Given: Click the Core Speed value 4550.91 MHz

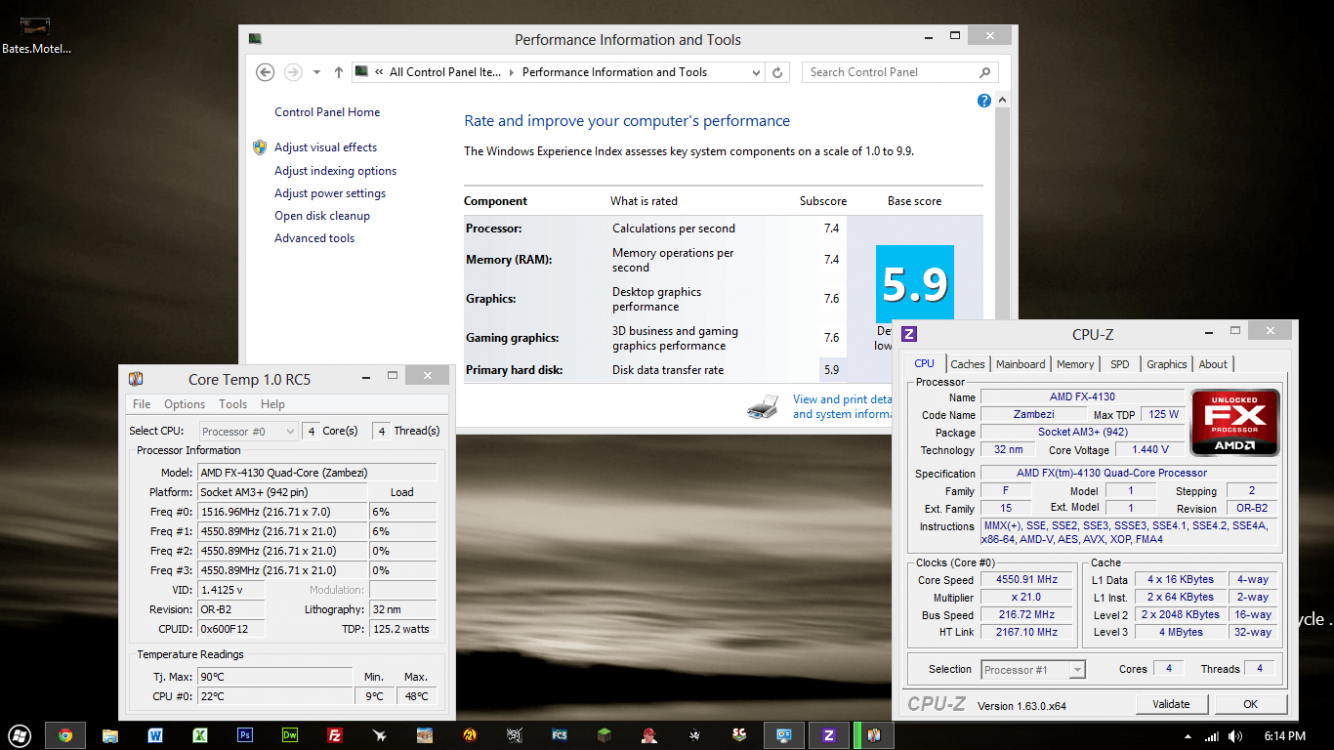Looking at the screenshot, I should (x=1027, y=580).
